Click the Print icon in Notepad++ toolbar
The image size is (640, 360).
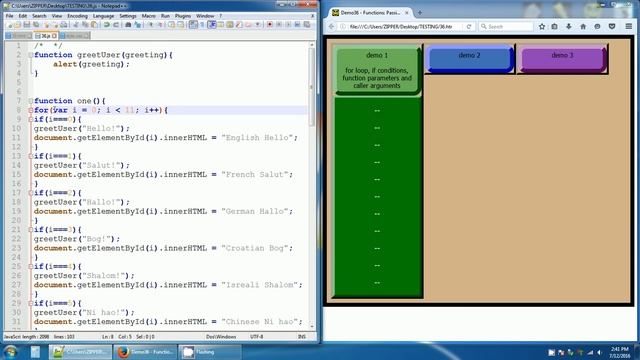point(64,25)
